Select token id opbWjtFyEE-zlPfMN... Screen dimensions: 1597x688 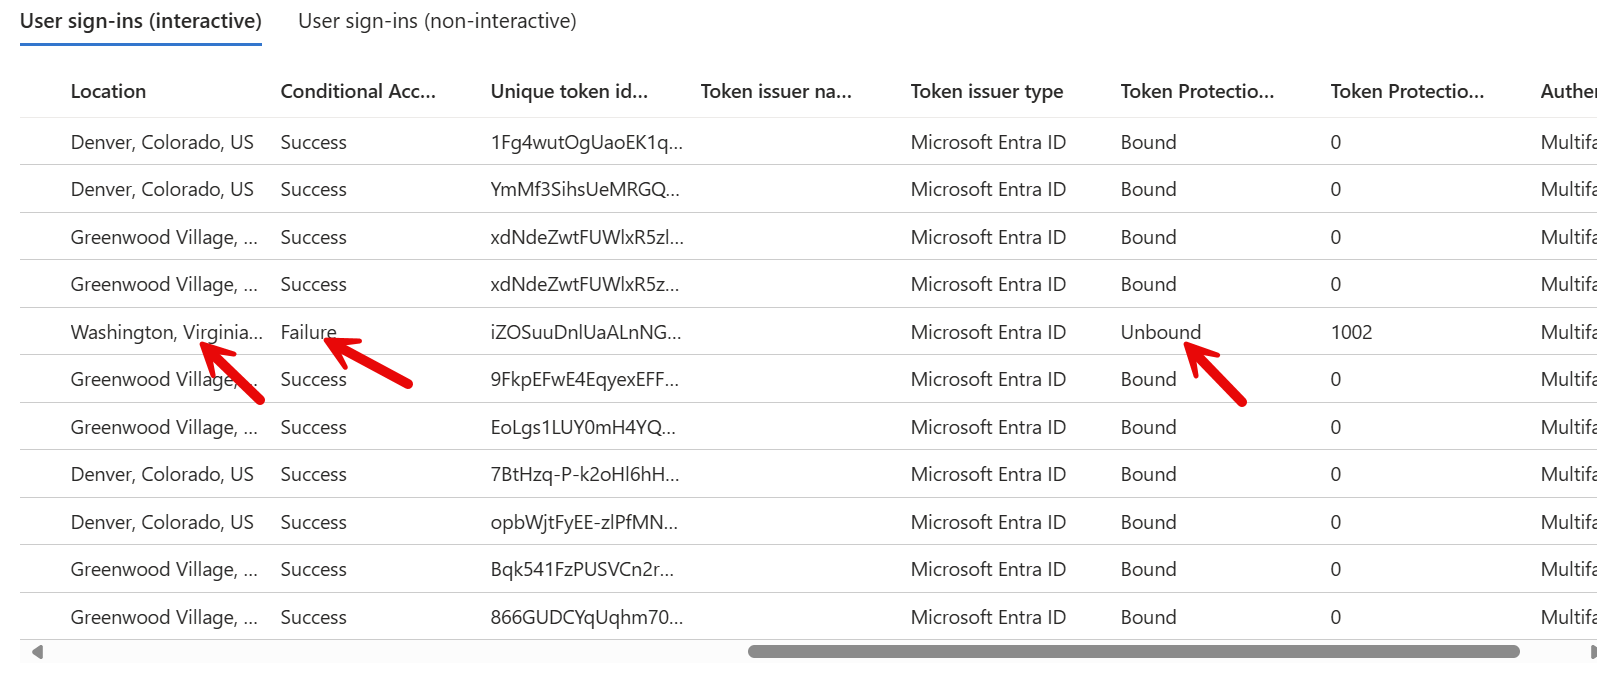[584, 522]
